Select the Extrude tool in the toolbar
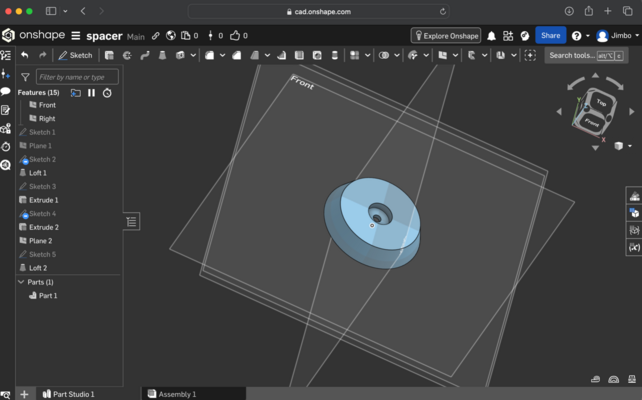 [x=109, y=55]
